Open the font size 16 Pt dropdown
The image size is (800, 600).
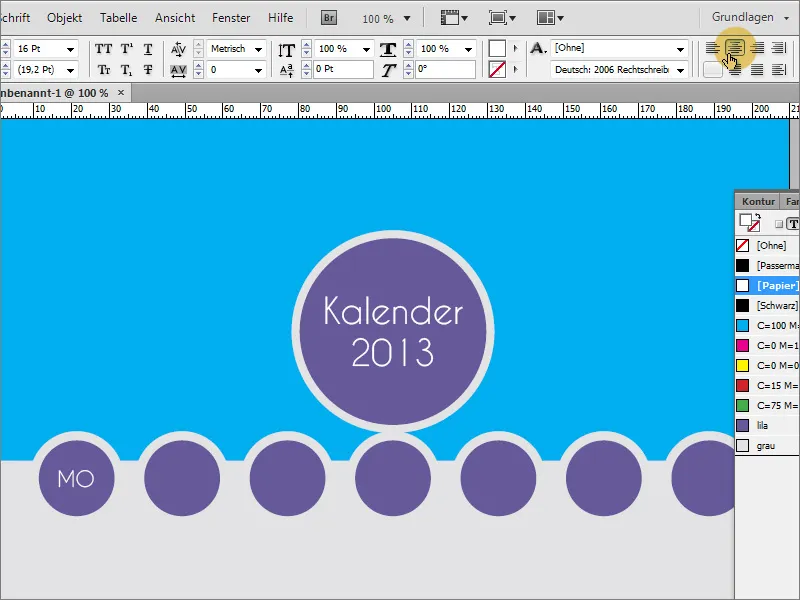(70, 49)
